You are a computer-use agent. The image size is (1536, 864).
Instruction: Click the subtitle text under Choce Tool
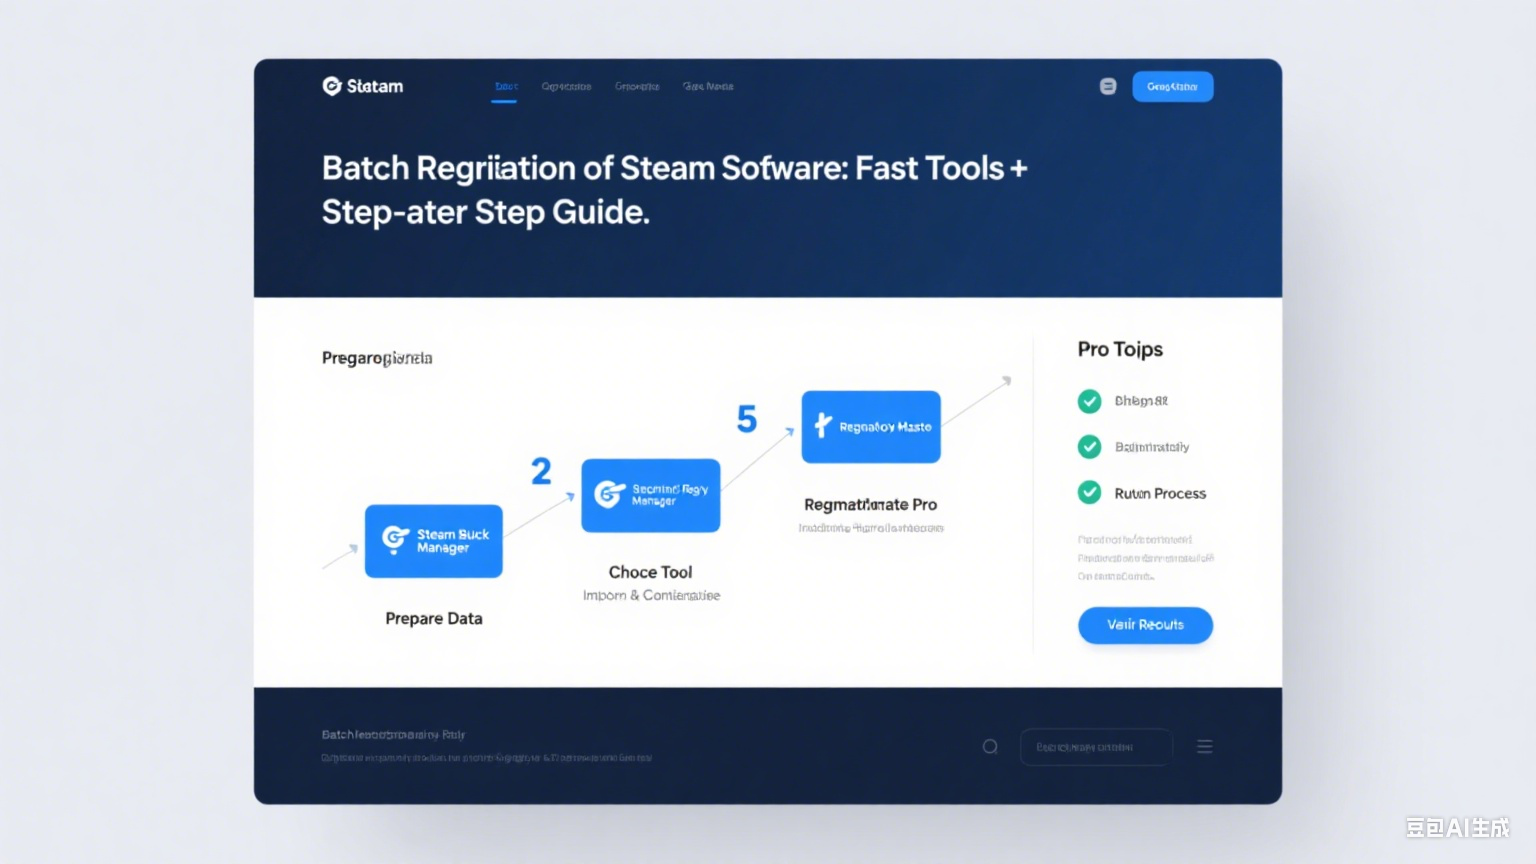pos(651,595)
